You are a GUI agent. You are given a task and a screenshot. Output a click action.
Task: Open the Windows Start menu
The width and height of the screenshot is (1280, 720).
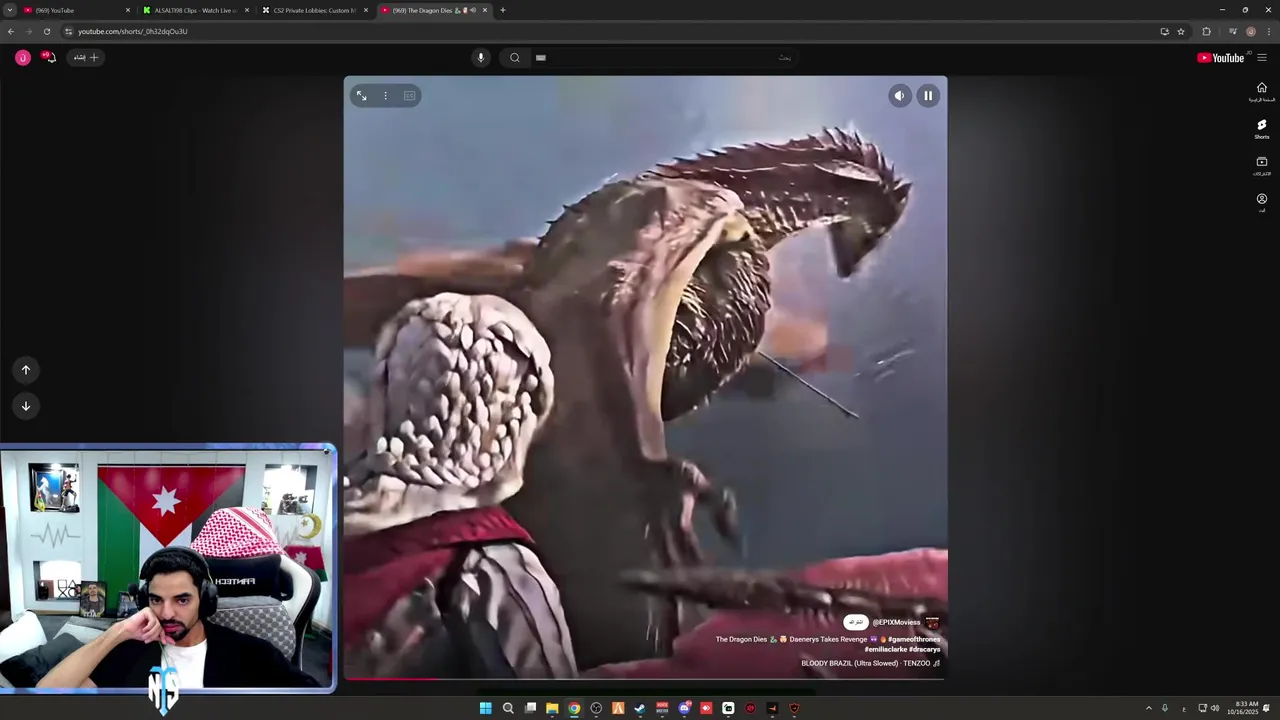pyautogui.click(x=486, y=708)
